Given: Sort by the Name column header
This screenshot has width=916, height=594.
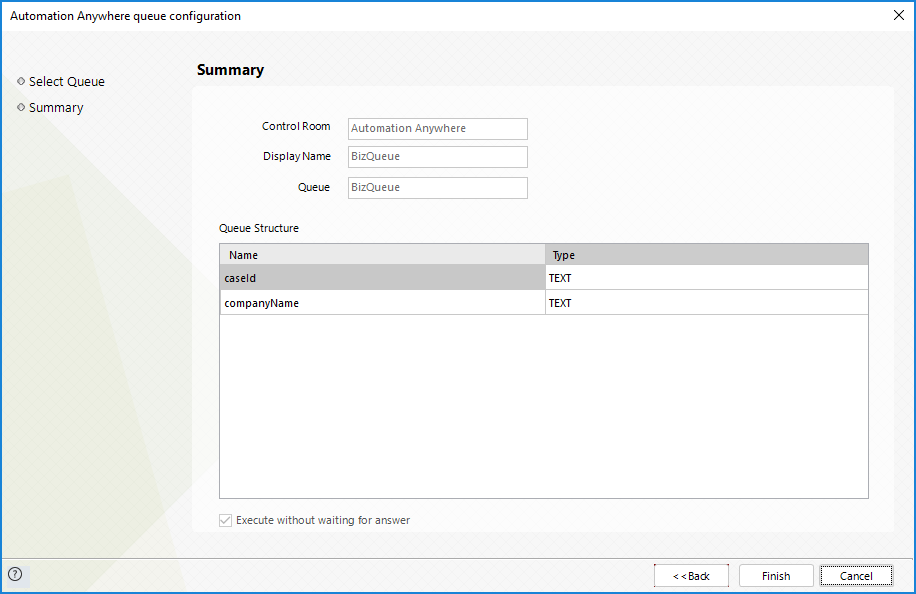Looking at the screenshot, I should point(382,255).
